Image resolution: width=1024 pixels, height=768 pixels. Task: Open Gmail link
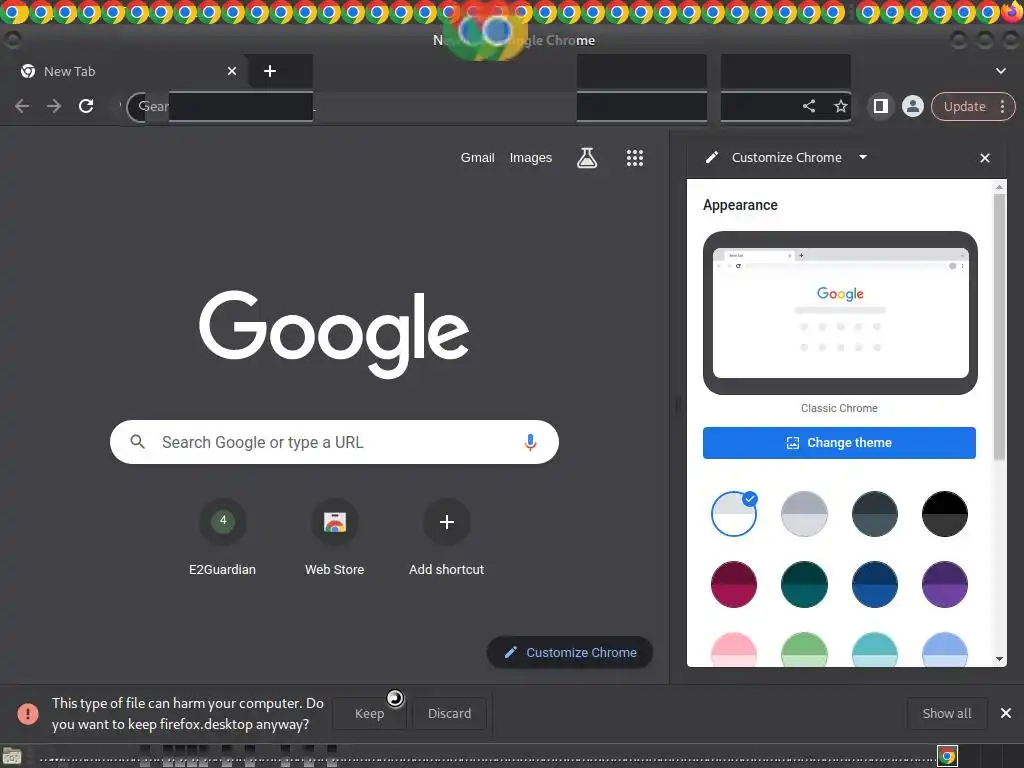[477, 157]
